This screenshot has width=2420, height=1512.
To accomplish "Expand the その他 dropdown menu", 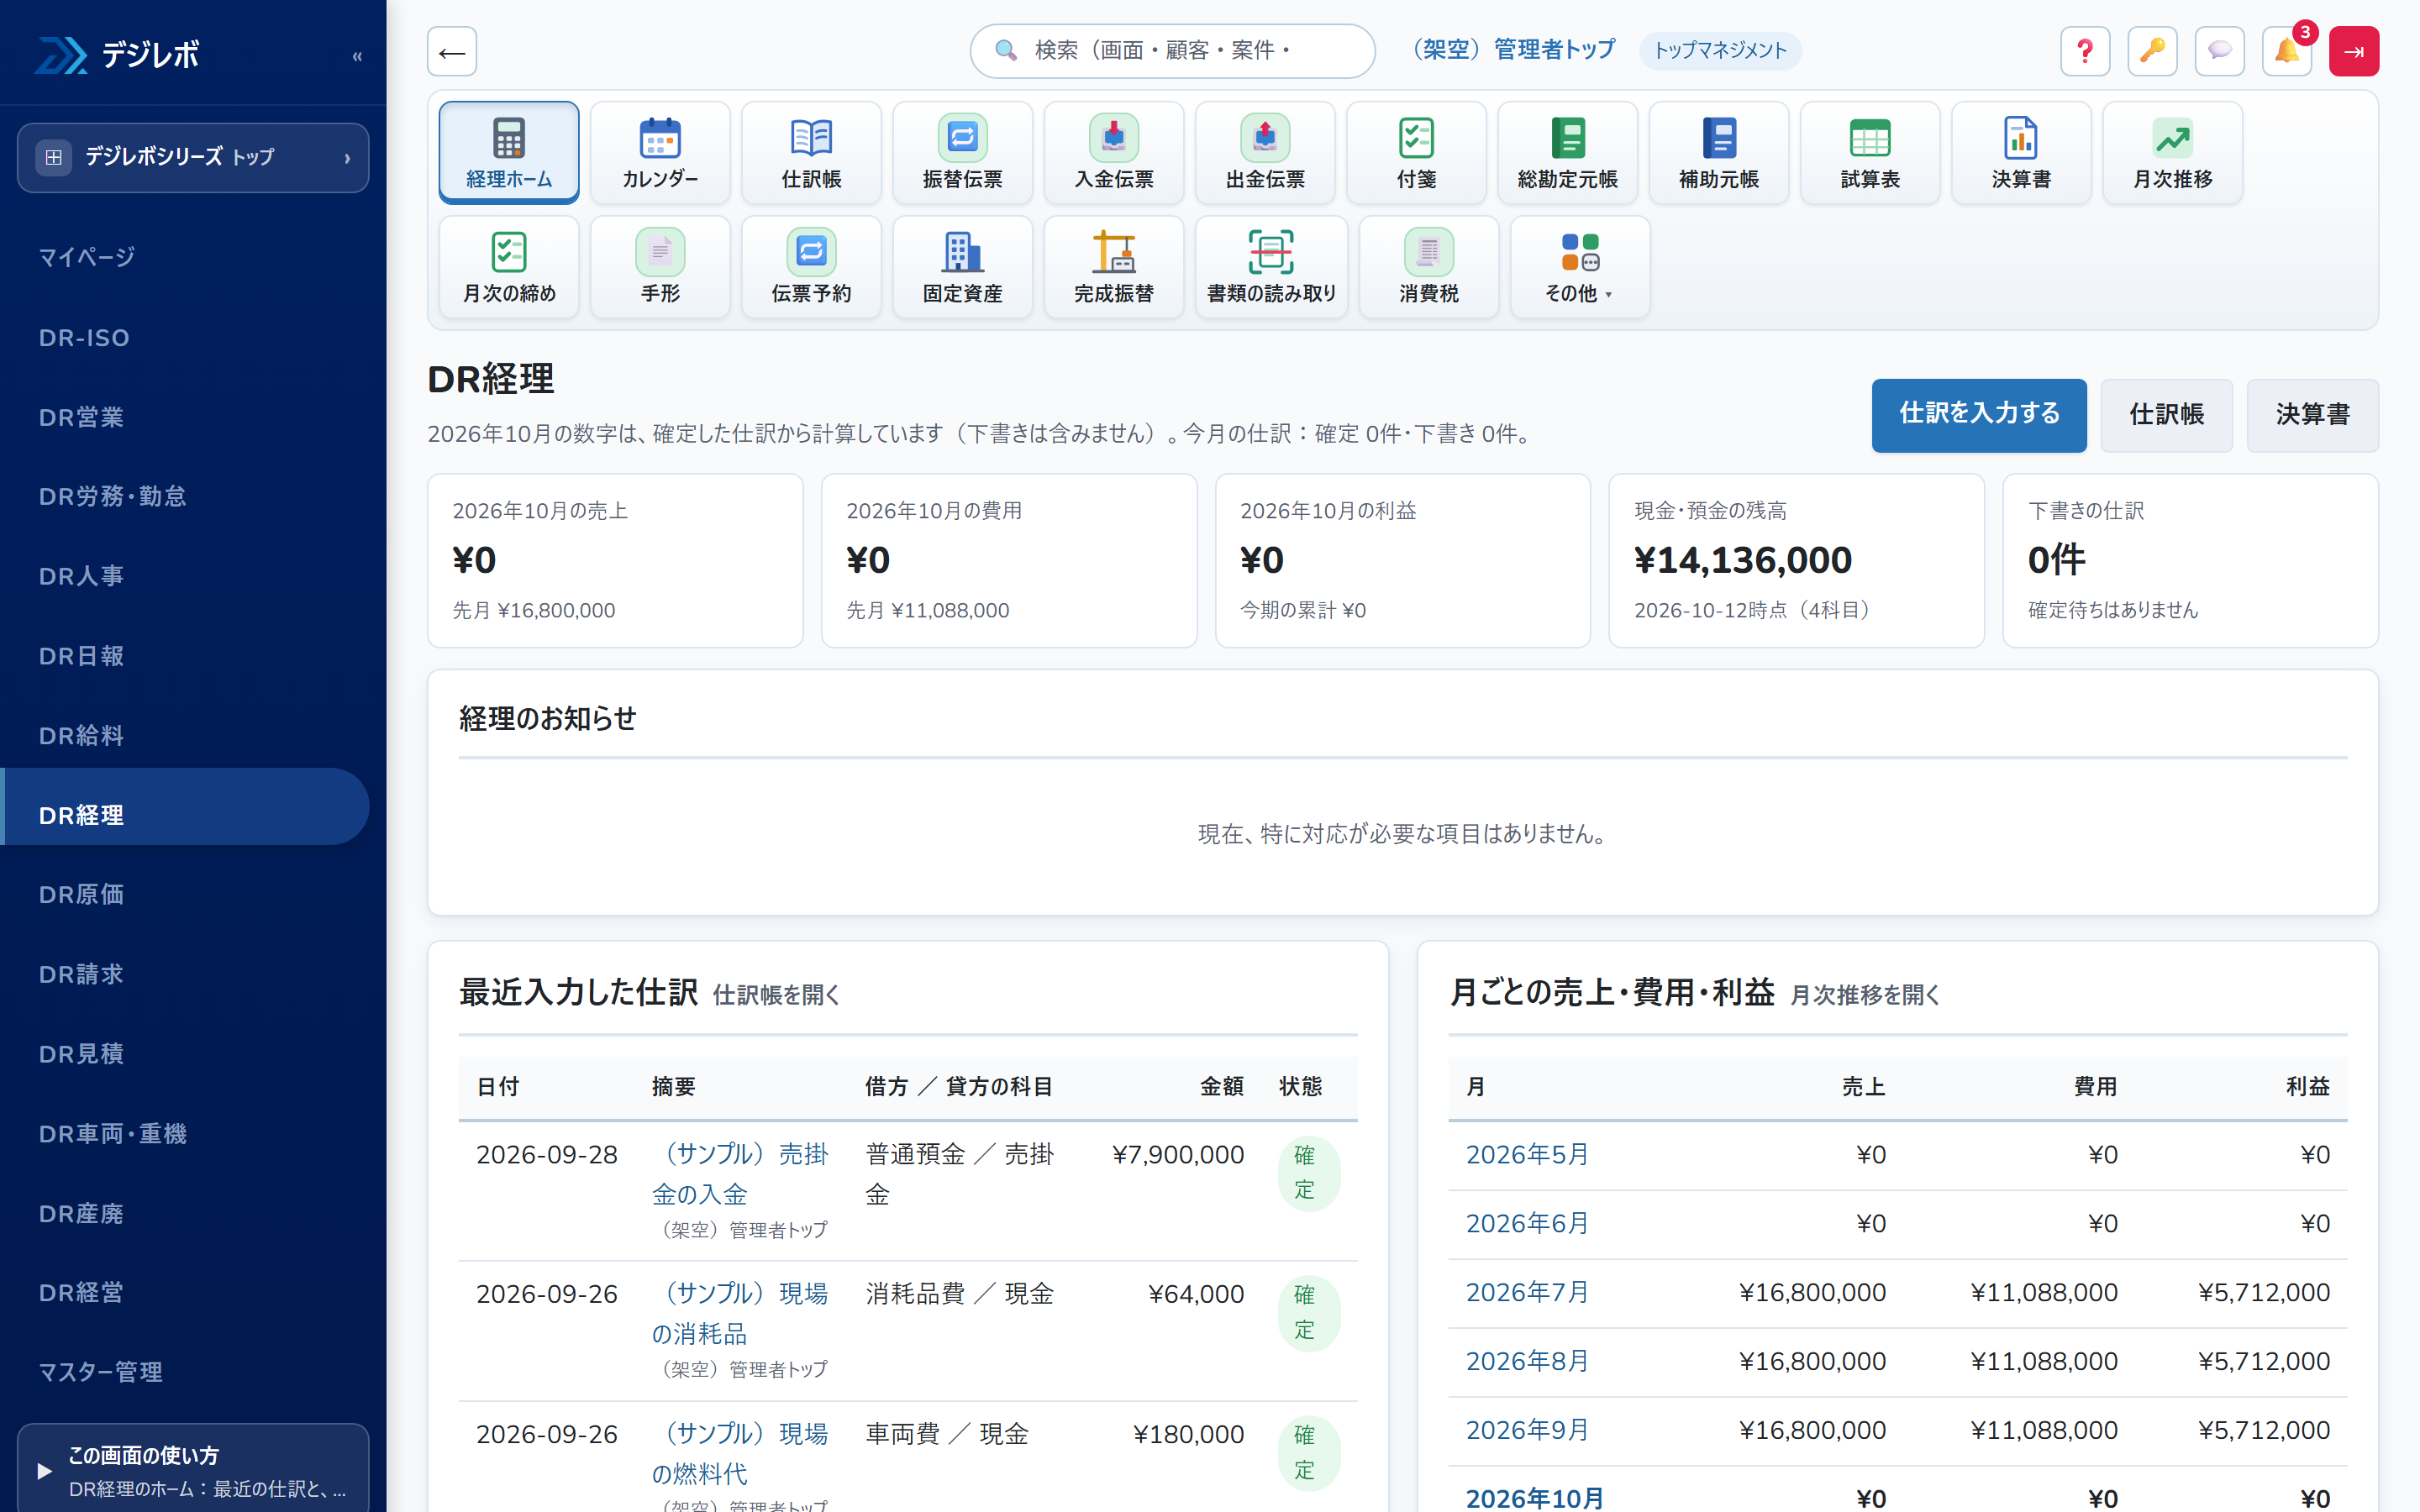I will click(1579, 267).
